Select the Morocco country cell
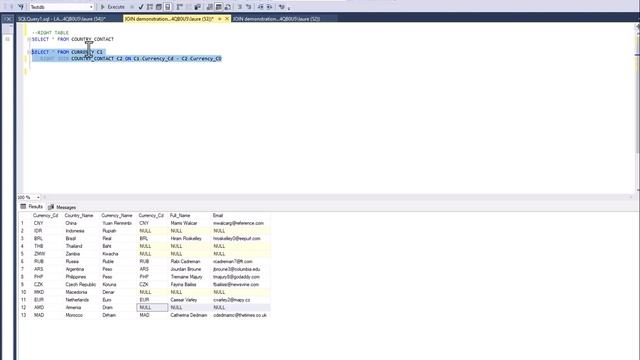The height and width of the screenshot is (360, 640). point(81,315)
